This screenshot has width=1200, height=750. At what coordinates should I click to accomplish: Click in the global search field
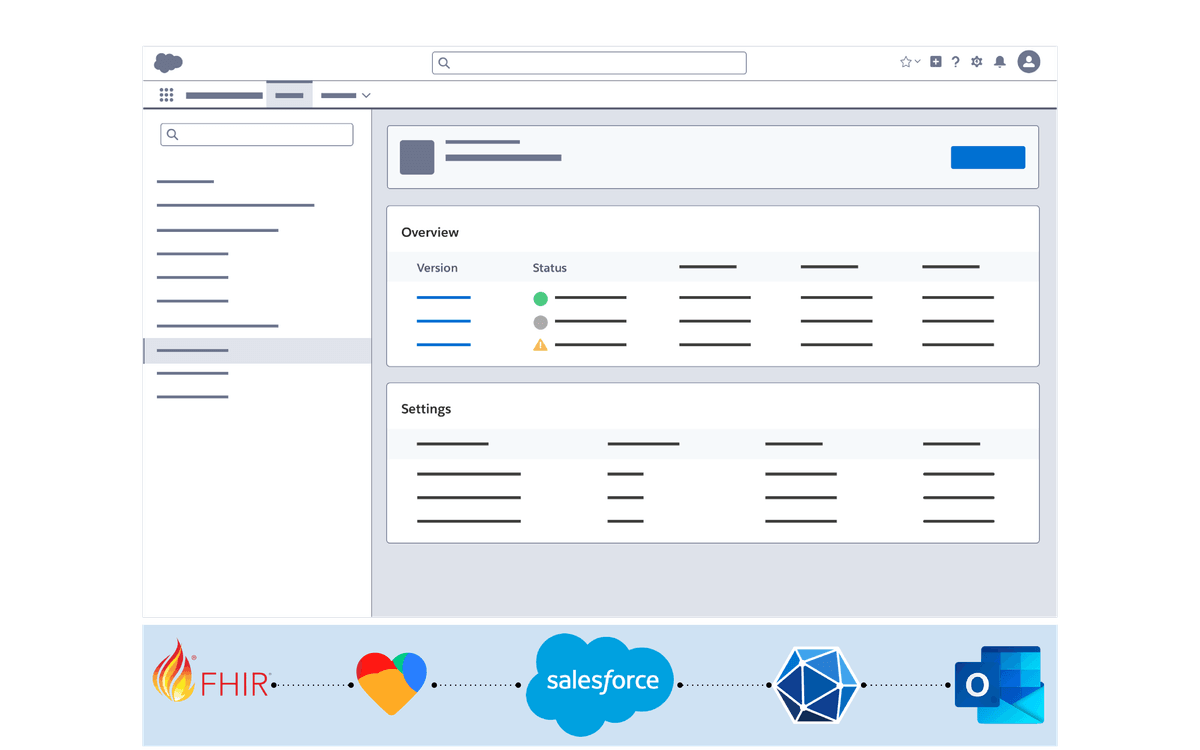coord(590,63)
